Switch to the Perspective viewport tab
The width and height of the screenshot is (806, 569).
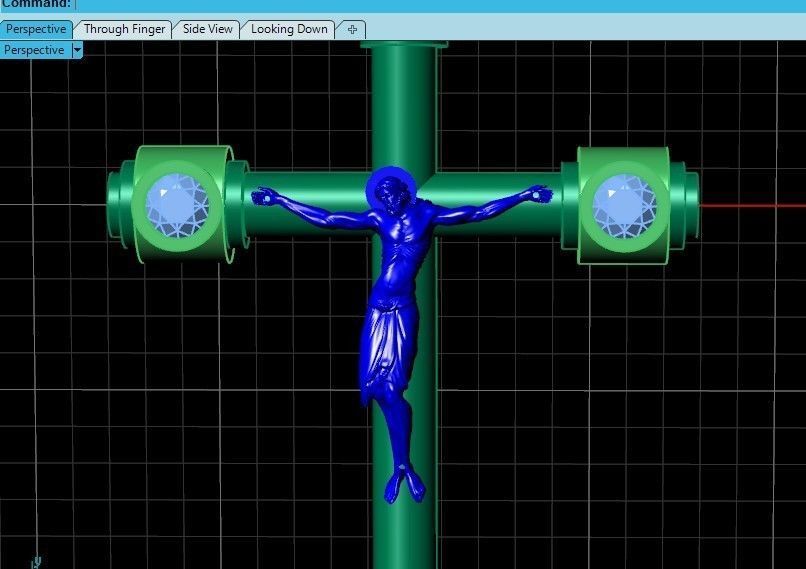pyautogui.click(x=36, y=29)
